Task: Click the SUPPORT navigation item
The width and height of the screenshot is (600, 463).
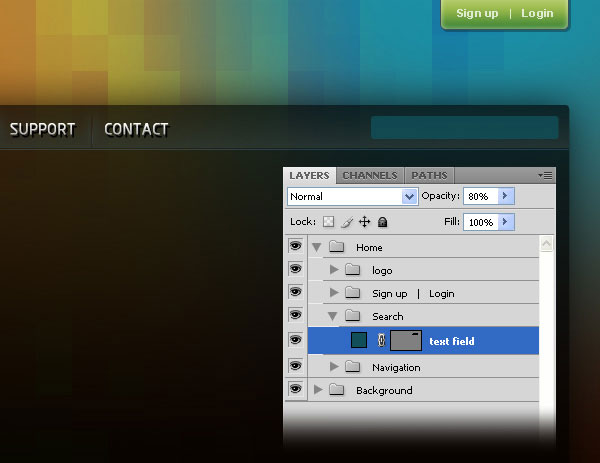Action: [x=42, y=129]
